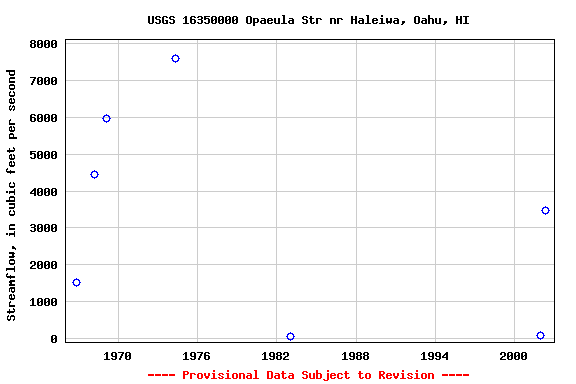
Task: Click the y-axis value '1000'
Action: point(43,302)
